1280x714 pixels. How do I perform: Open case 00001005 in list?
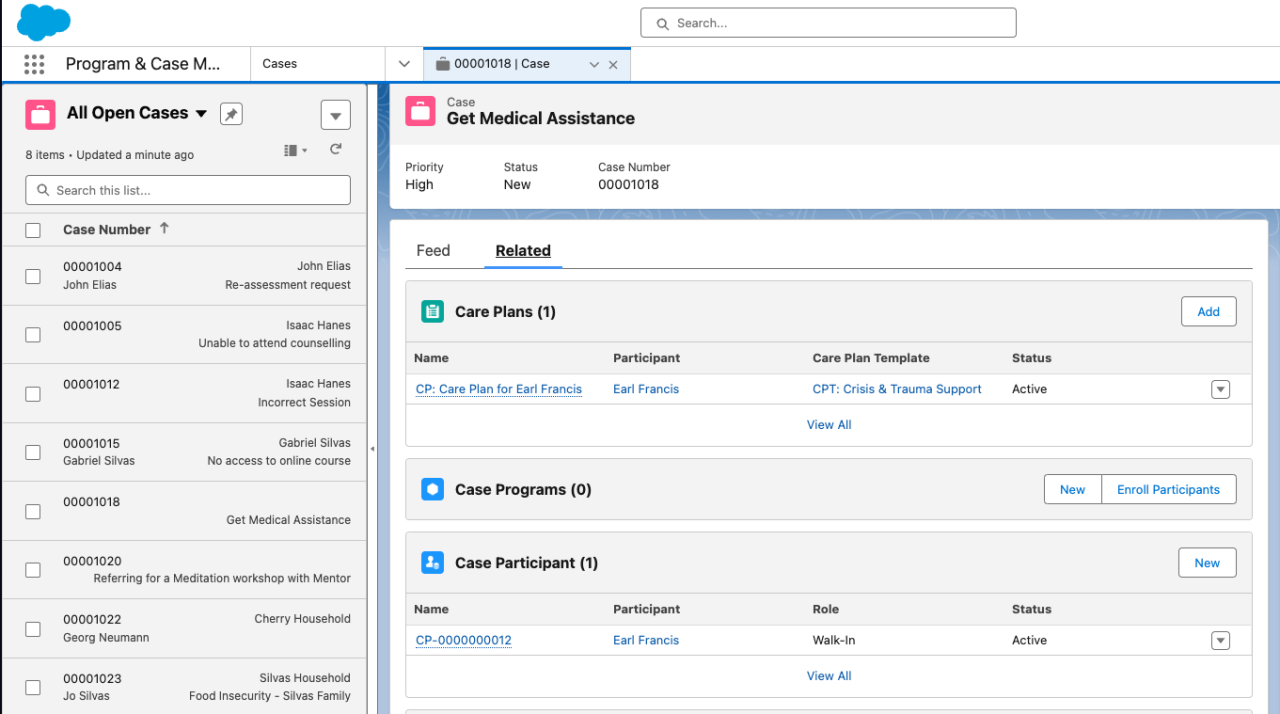coord(185,335)
